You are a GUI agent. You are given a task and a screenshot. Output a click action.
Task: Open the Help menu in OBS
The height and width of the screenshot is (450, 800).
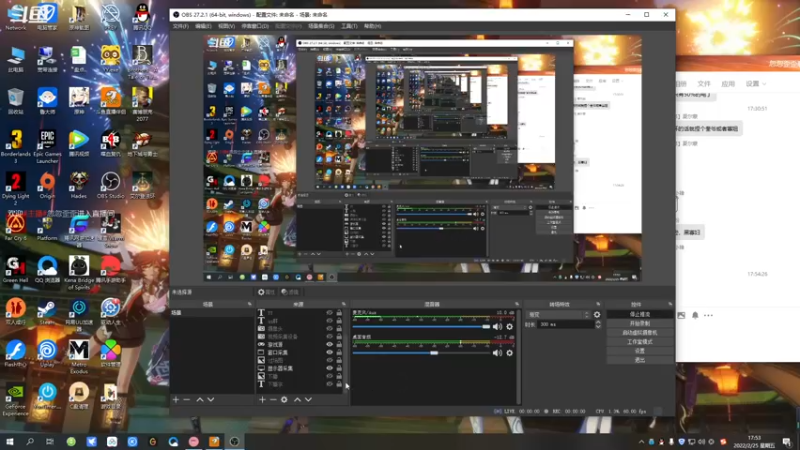click(372, 26)
